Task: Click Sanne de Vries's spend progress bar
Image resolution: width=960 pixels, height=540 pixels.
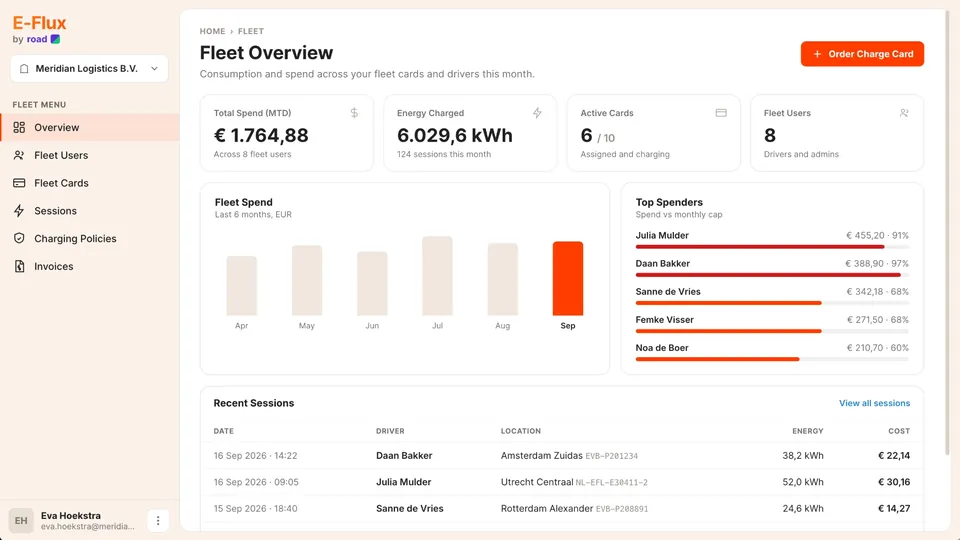Action: tap(772, 302)
